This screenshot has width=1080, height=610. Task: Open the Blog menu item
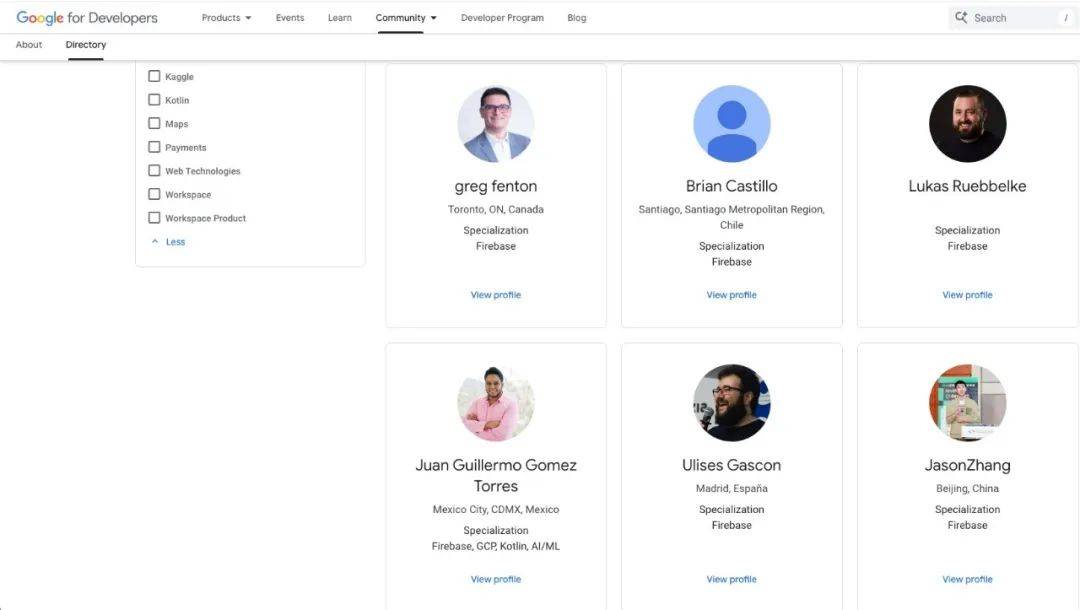(577, 17)
